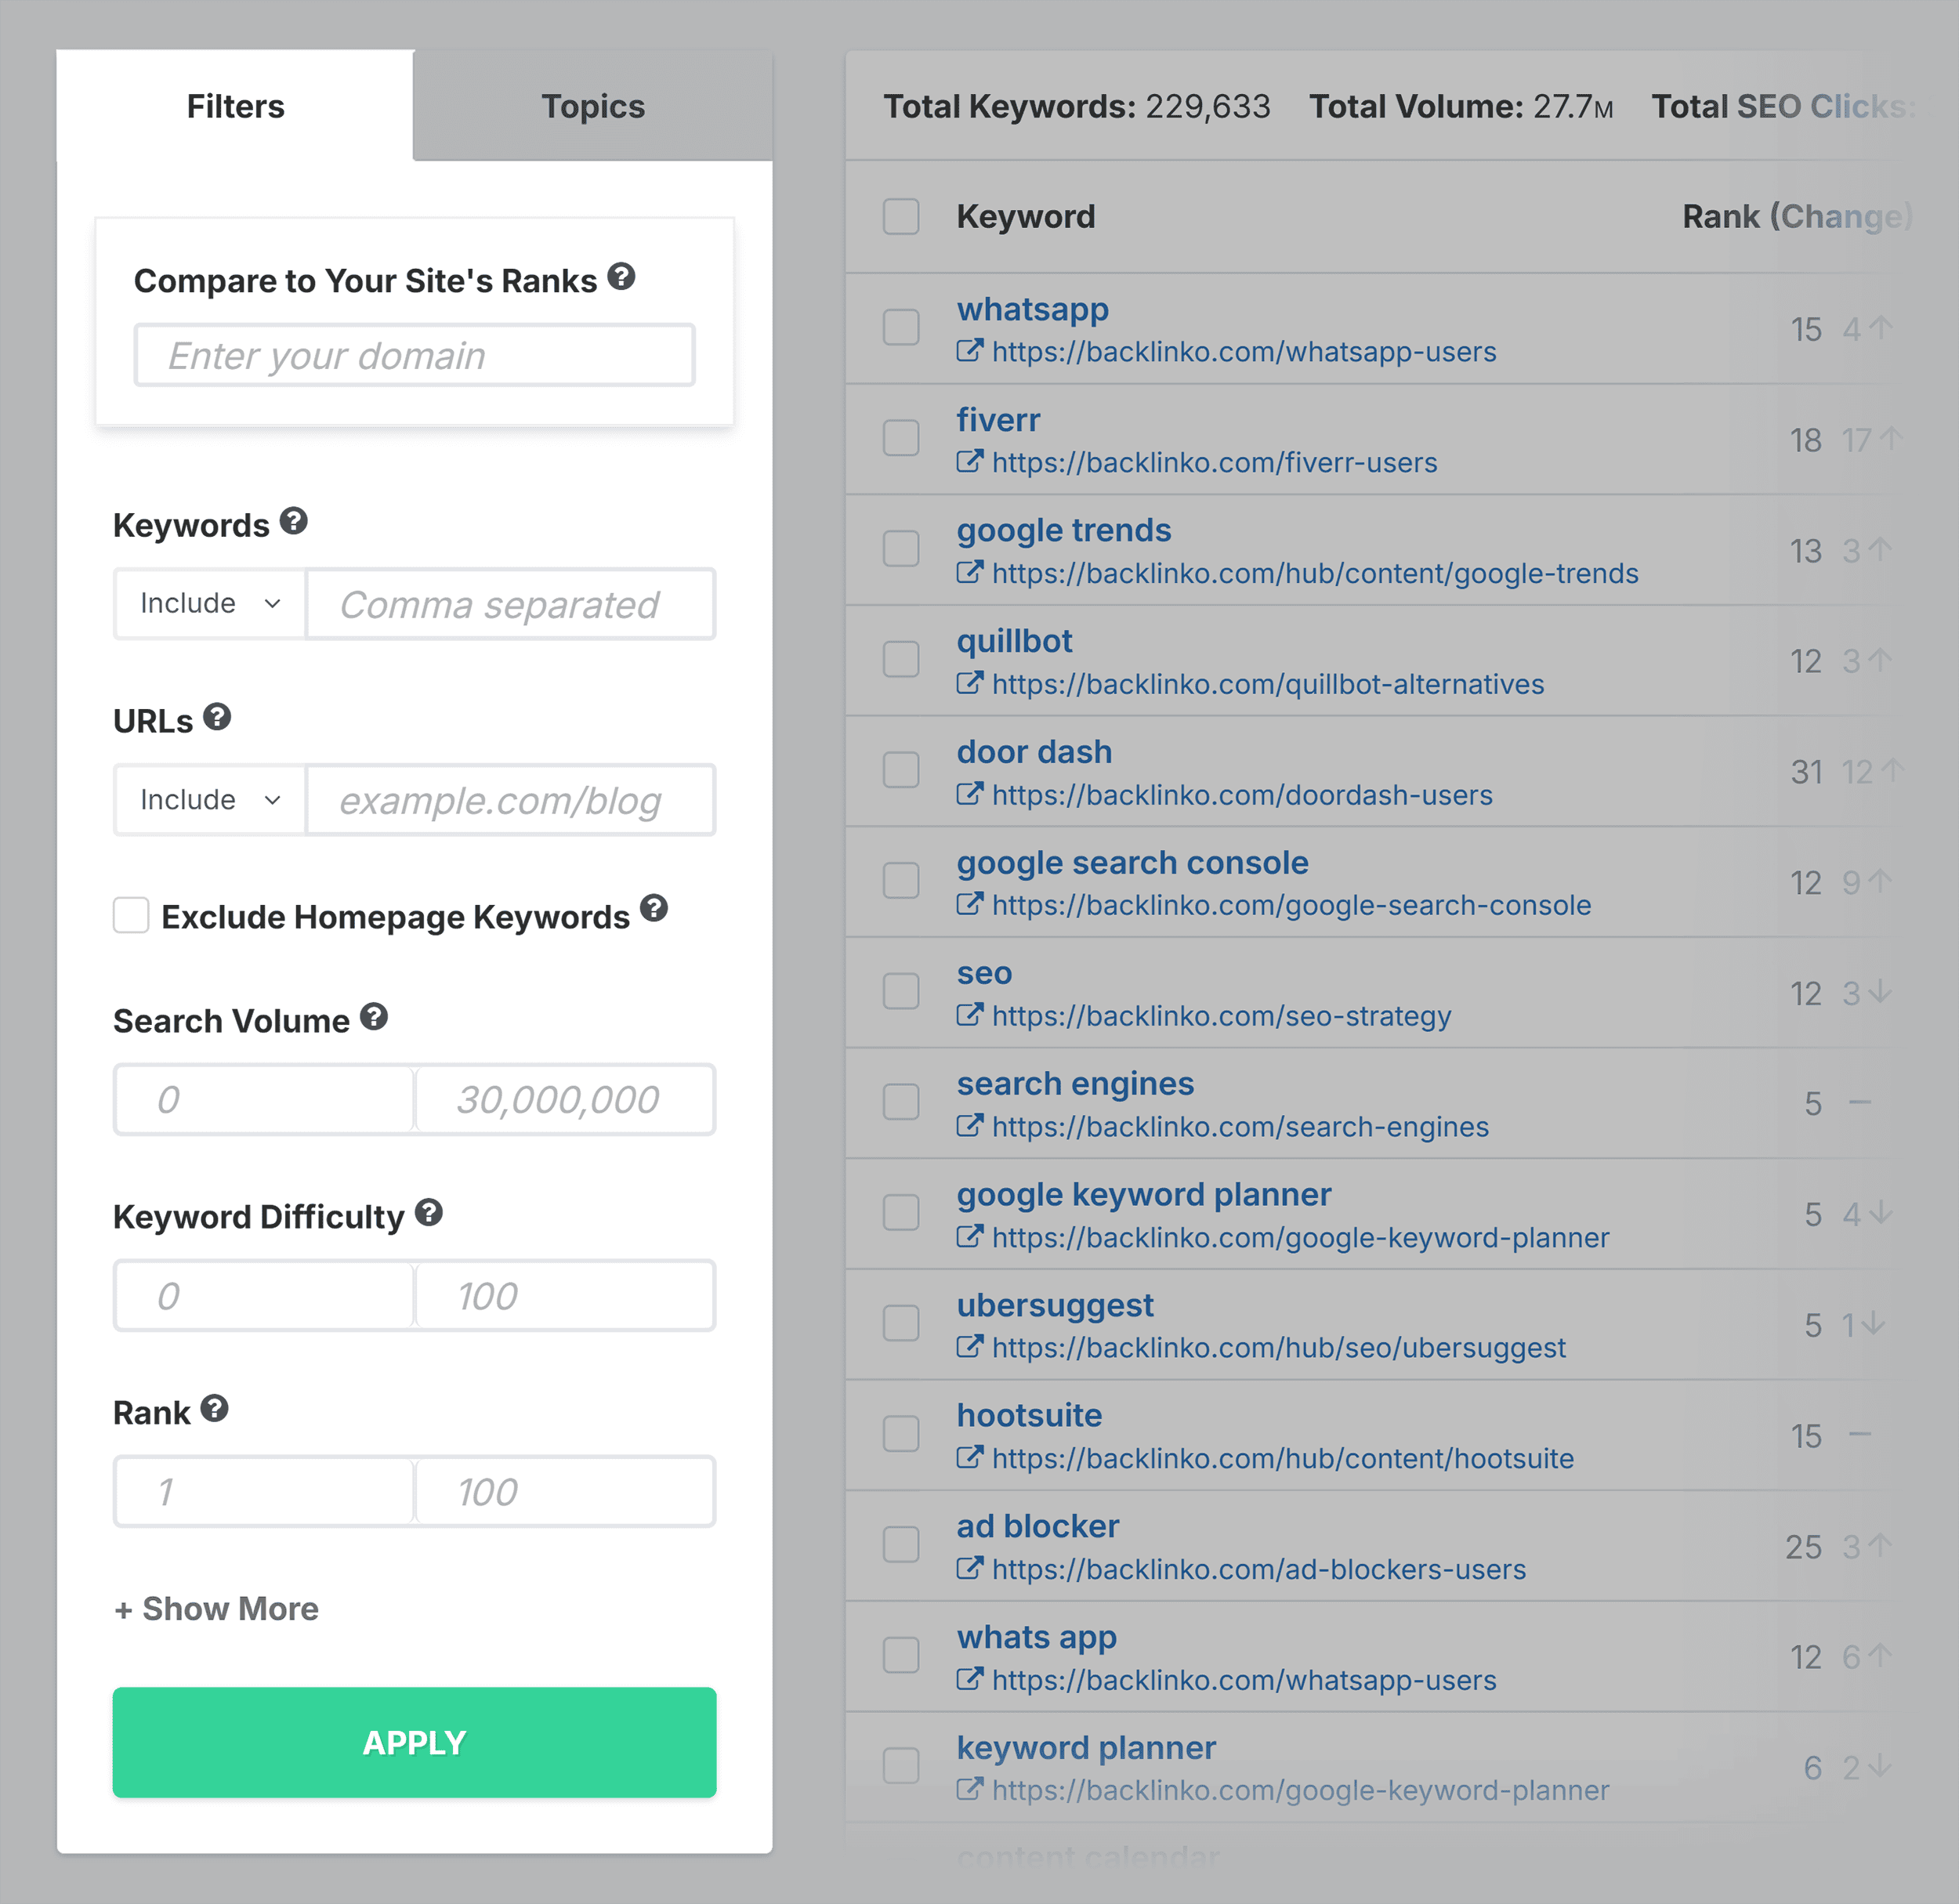Click the example.com/blog URL input
Viewport: 1959px width, 1904px height.
[x=511, y=800]
